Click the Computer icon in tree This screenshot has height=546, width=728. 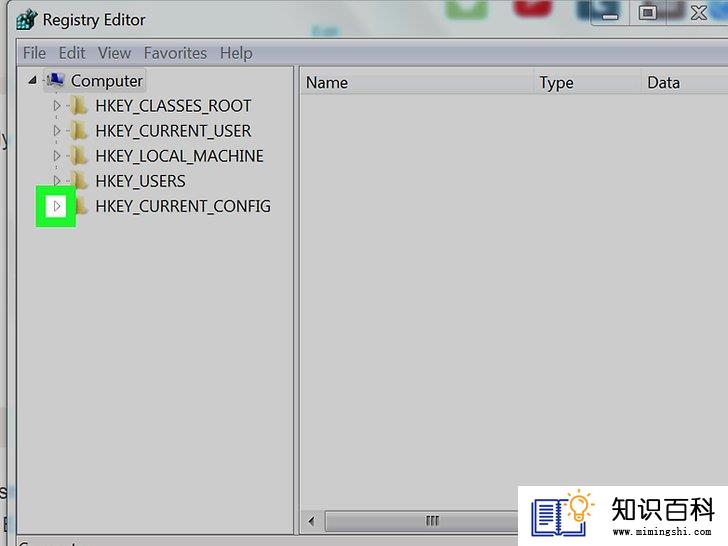(56, 80)
